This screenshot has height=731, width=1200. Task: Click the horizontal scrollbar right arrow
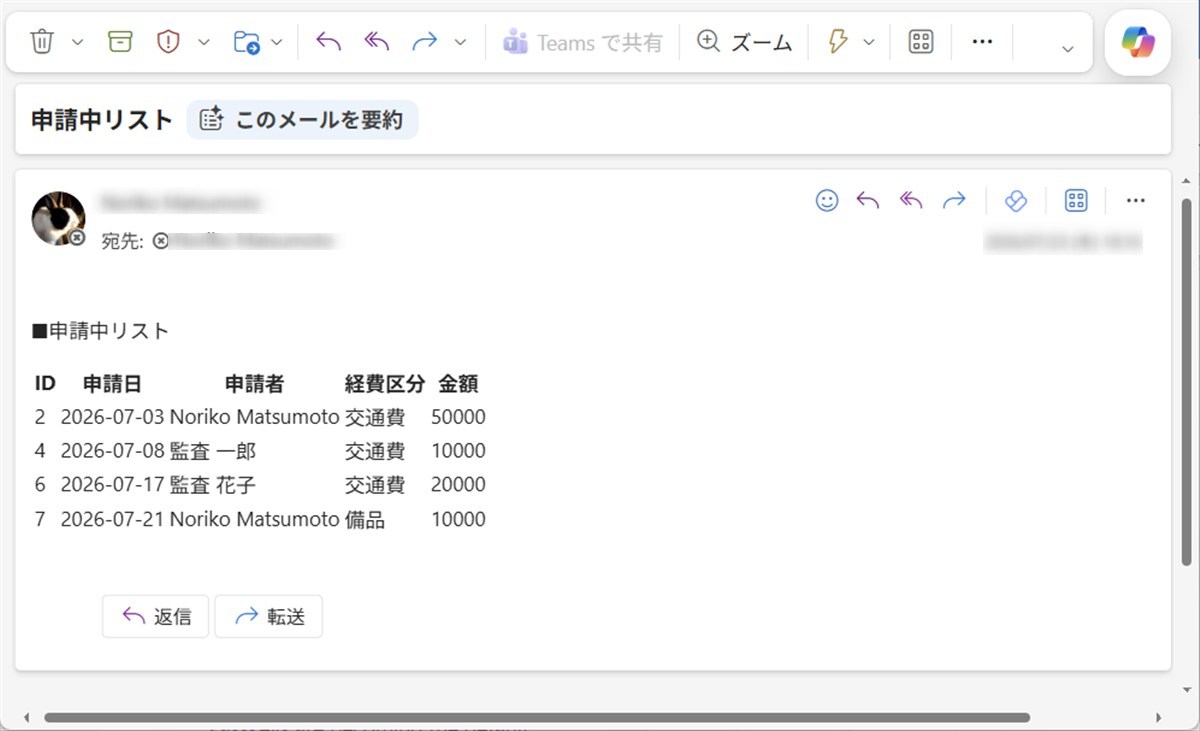point(1158,717)
